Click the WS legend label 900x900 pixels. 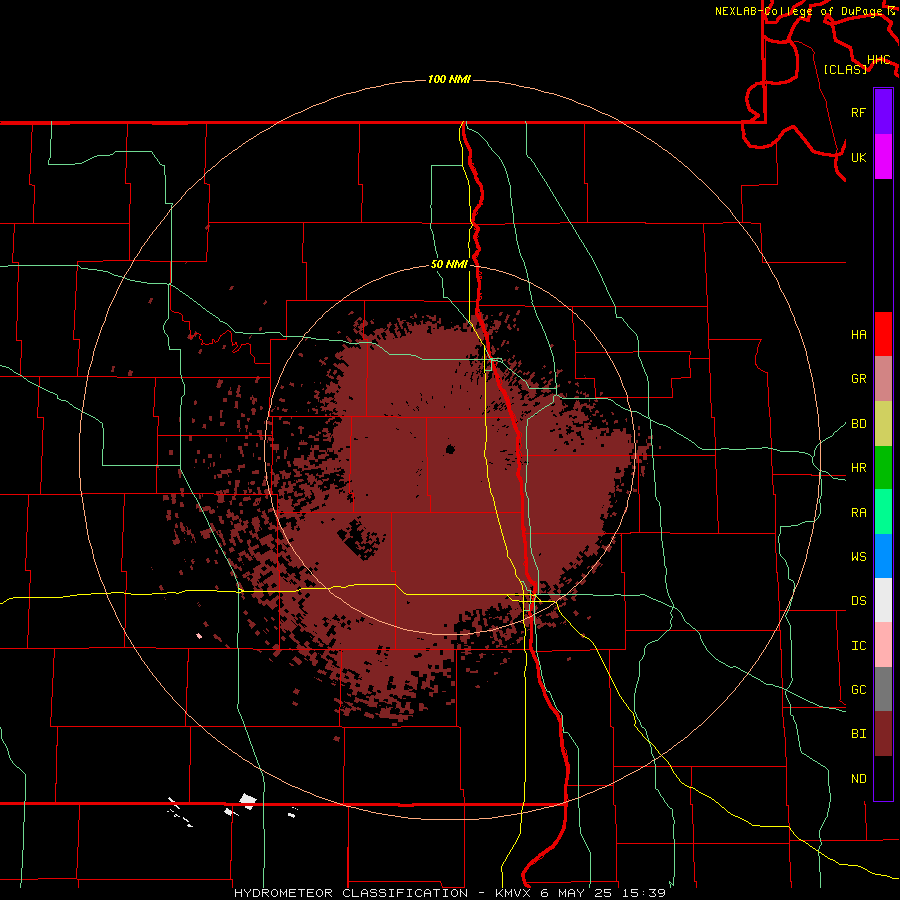click(x=858, y=557)
